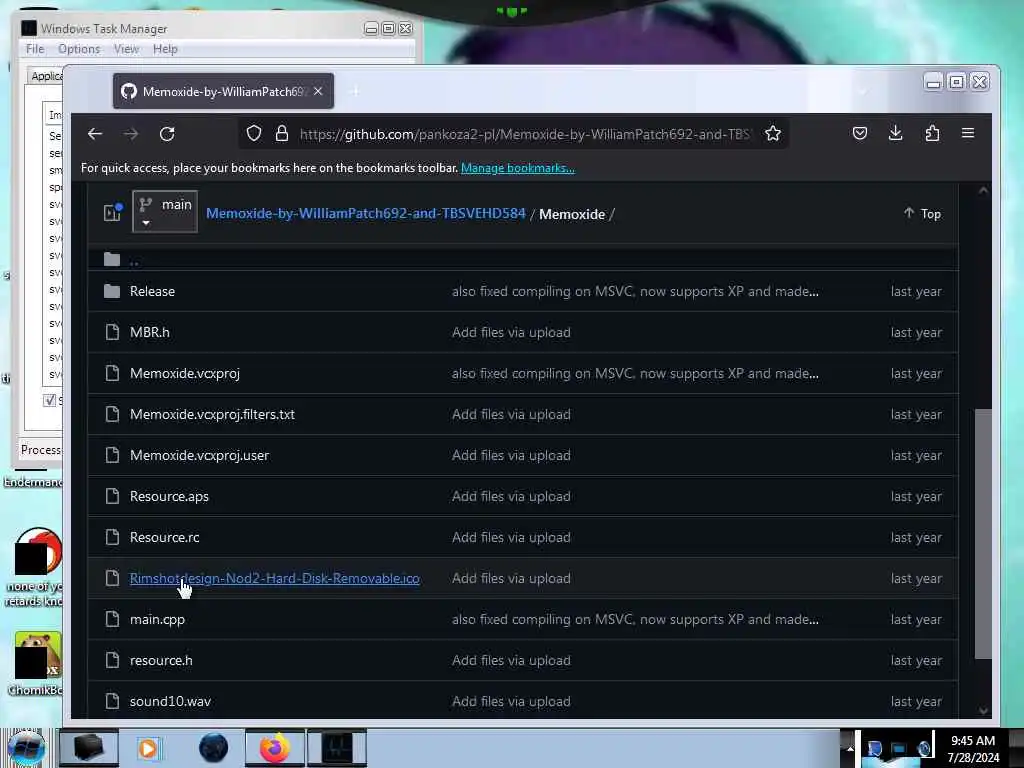1024x768 pixels.
Task: Open Release folder commit message
Action: 635,291
